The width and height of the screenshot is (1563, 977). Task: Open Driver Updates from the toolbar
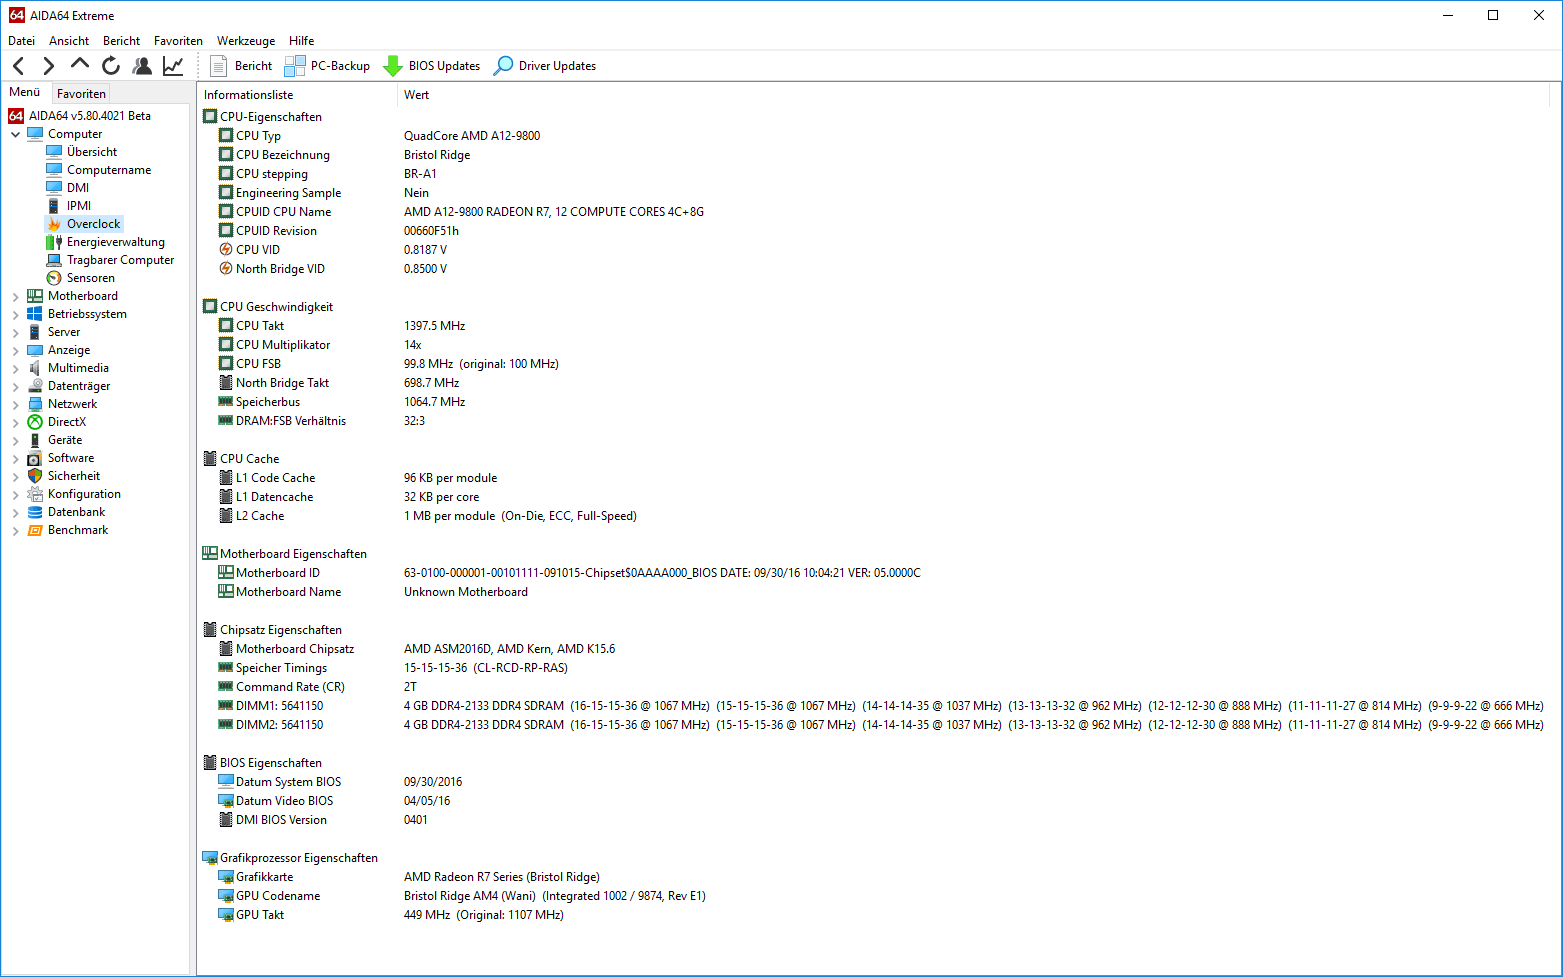coord(545,66)
